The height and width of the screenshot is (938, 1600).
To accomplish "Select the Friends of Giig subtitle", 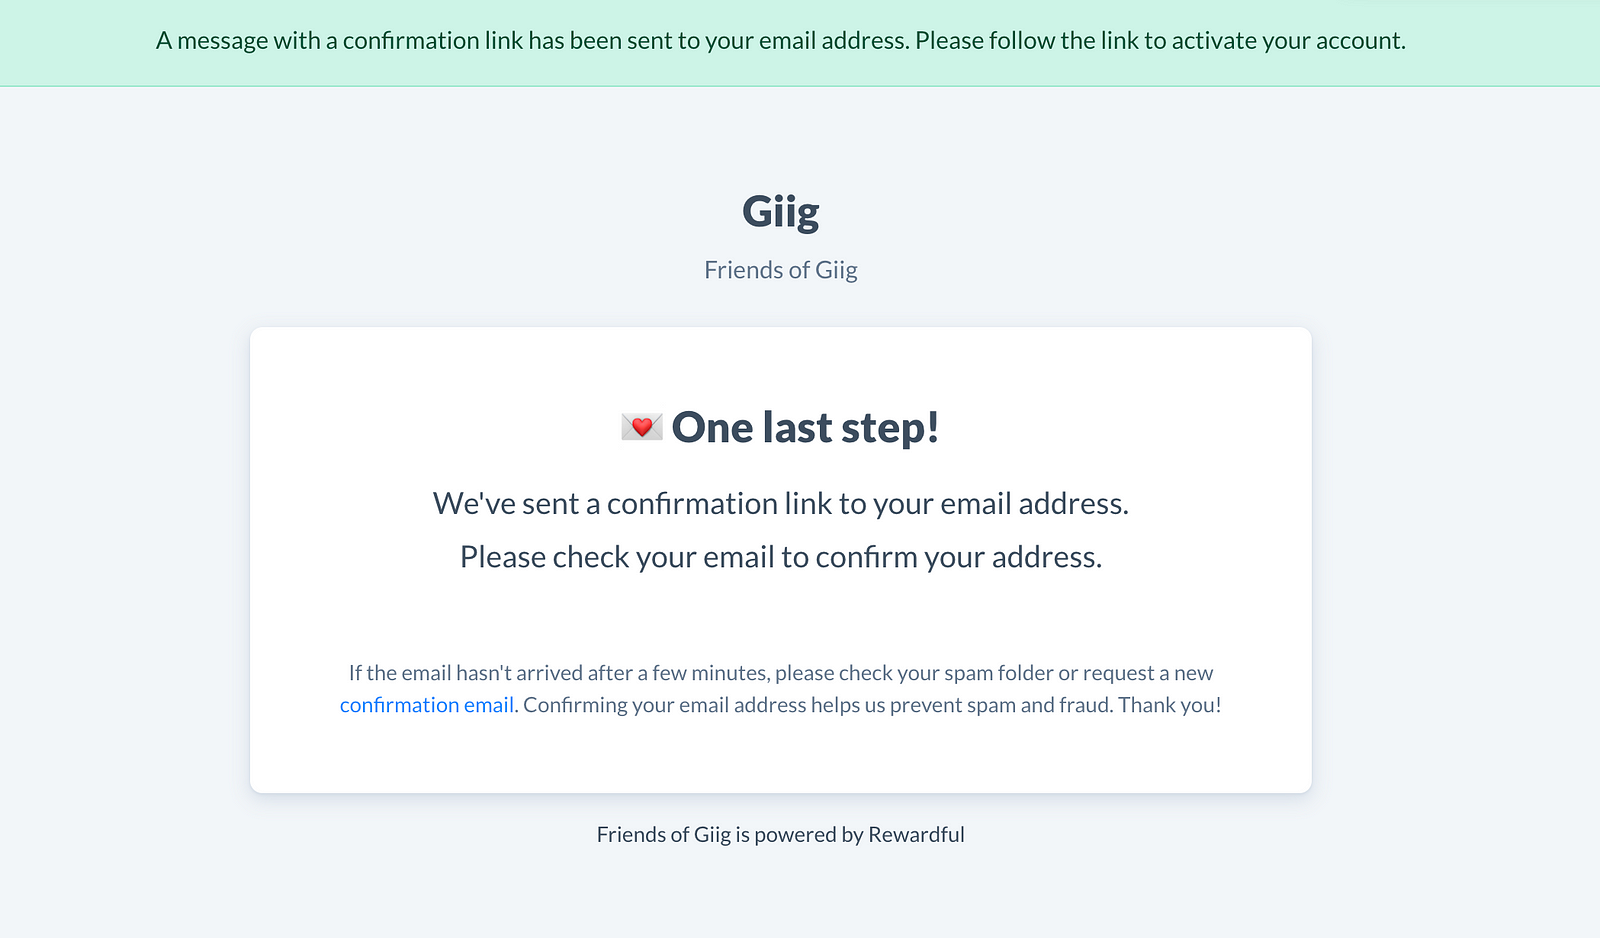I will coord(781,270).
